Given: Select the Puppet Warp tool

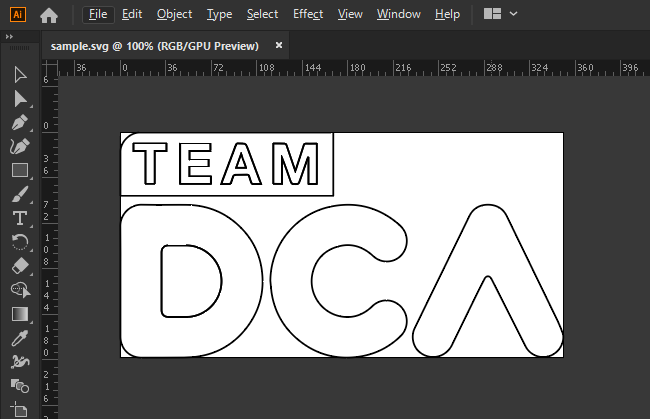Looking at the screenshot, I should [x=20, y=362].
